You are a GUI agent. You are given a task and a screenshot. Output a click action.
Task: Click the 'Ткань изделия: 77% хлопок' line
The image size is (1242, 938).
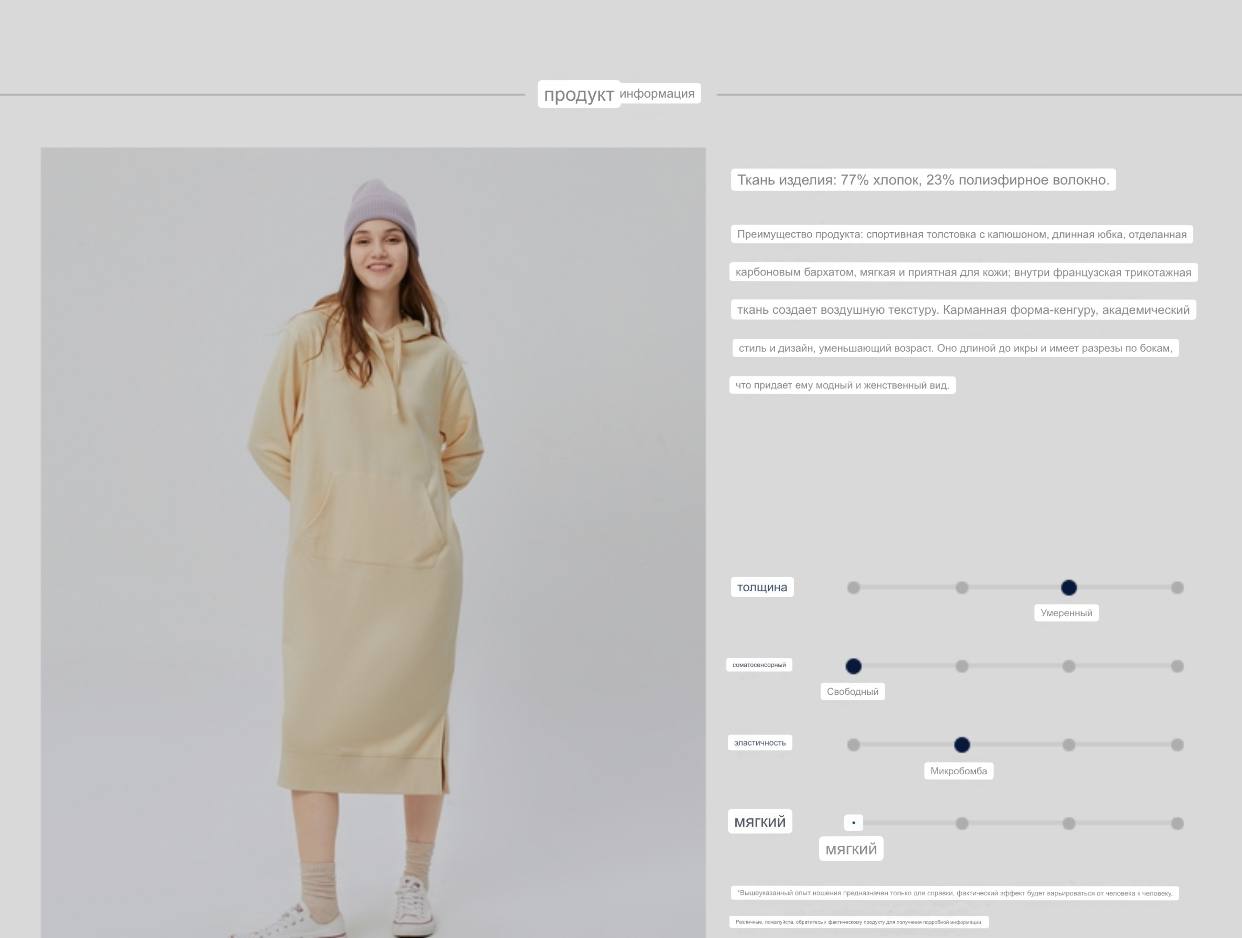[923, 180]
